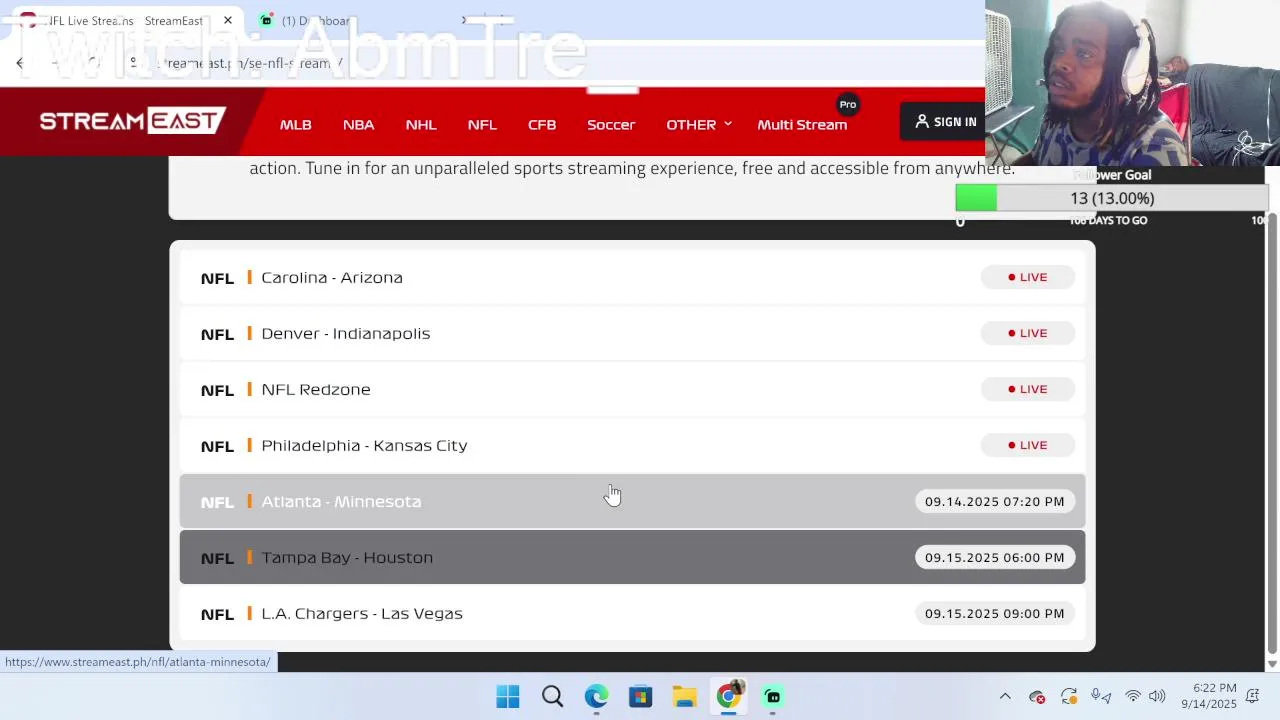
Task: Click the site info icon in address bar
Action: pos(132,62)
